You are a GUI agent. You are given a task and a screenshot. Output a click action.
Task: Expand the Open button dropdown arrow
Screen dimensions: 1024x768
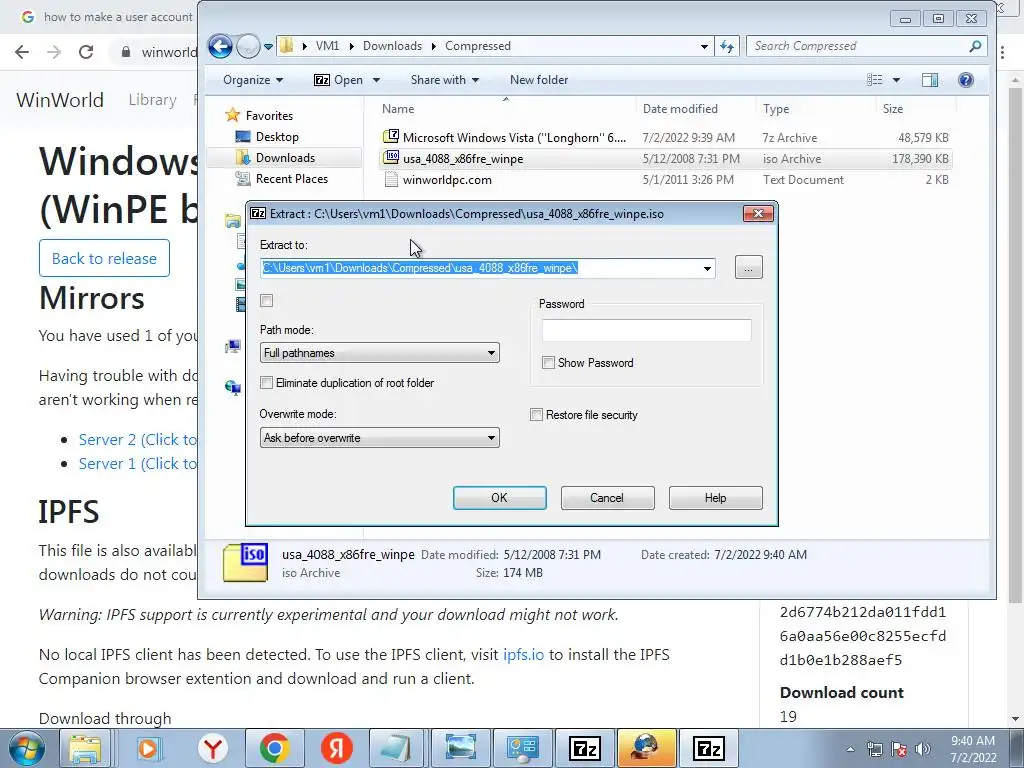pyautogui.click(x=376, y=80)
